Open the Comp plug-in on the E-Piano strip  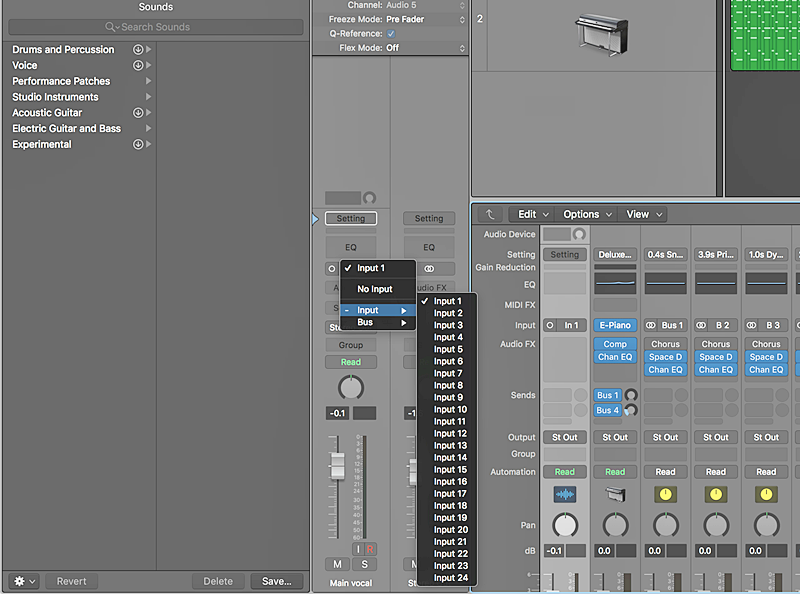click(615, 344)
